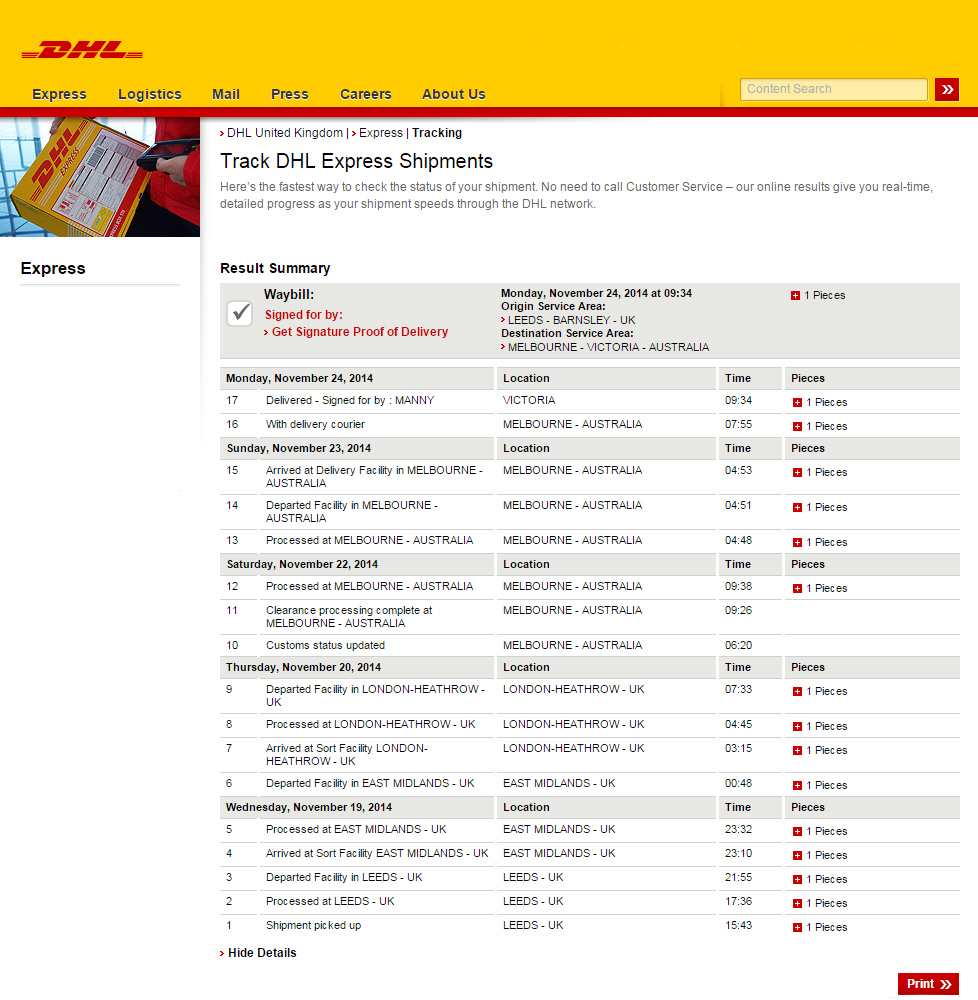Viewport: 978px width, 1000px height.
Task: Click plus icon on With delivery courier row
Action: pos(797,427)
